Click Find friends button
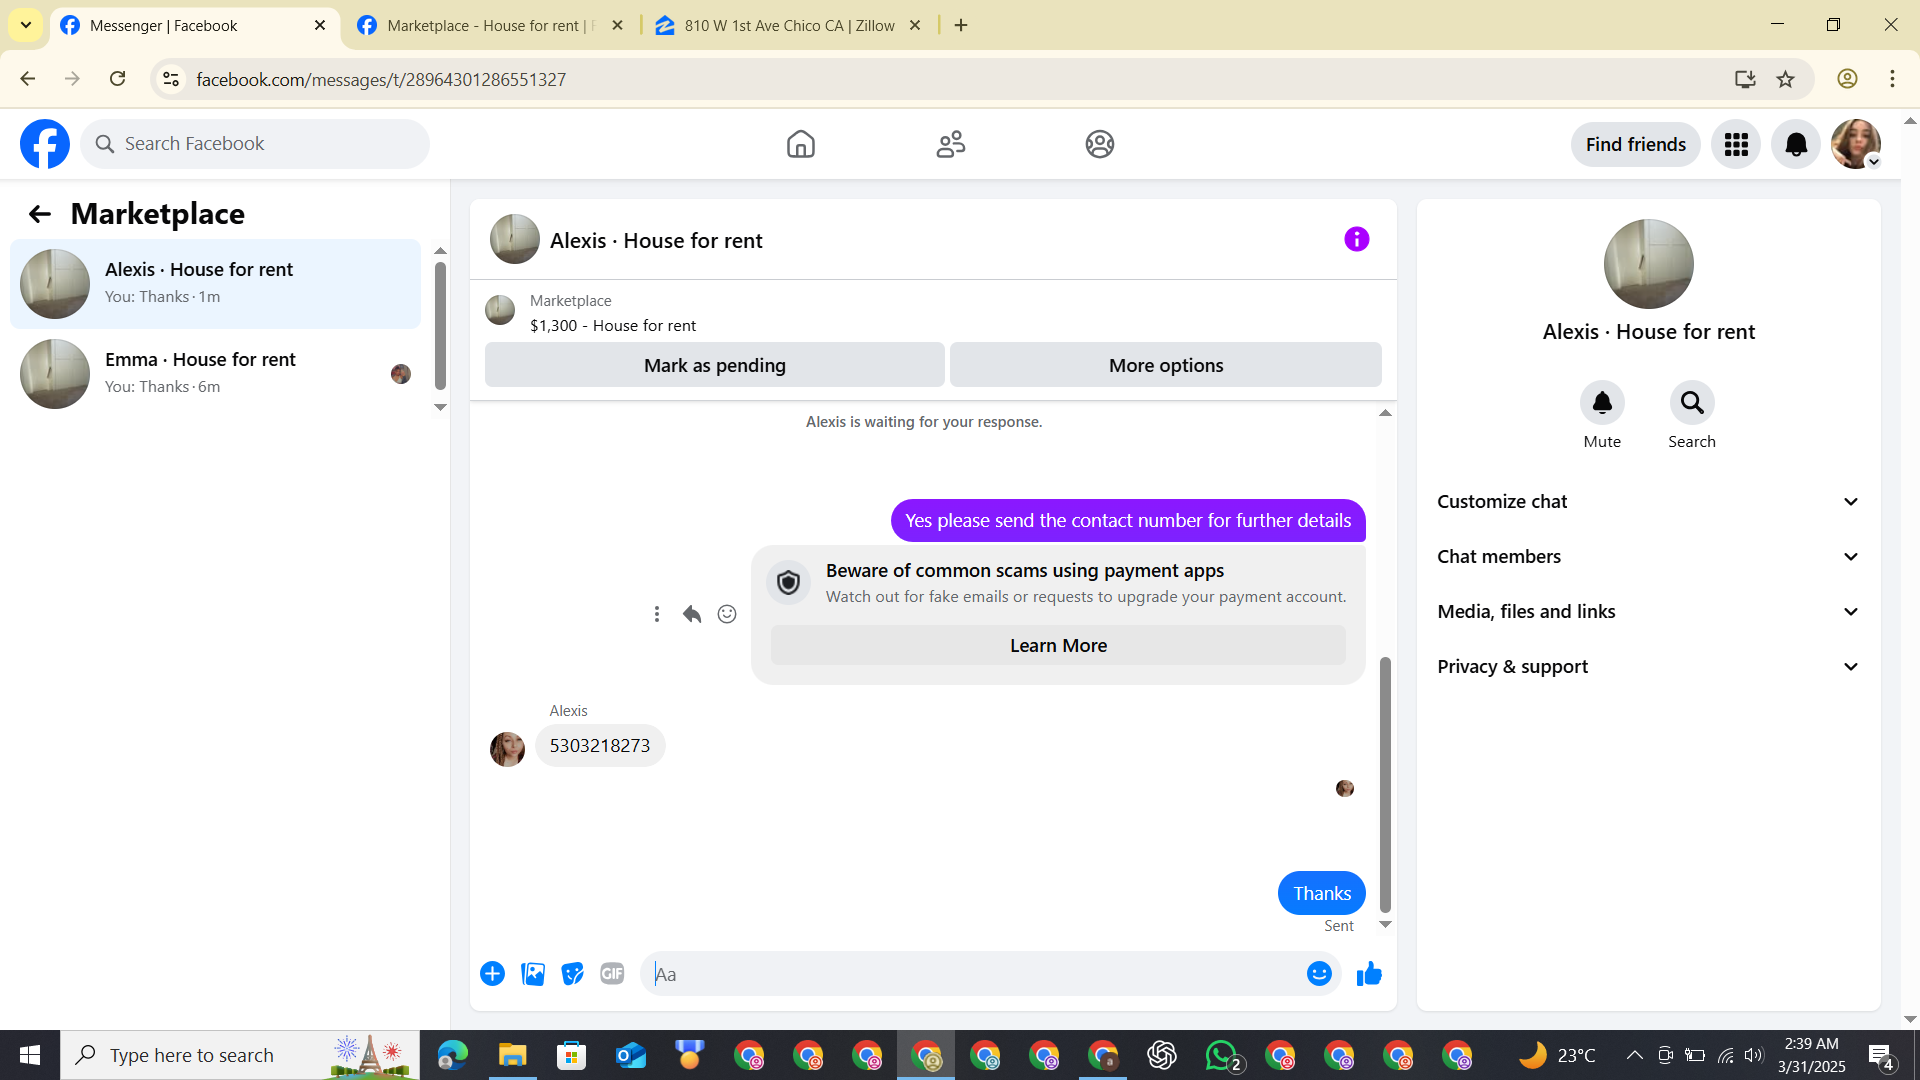 [x=1635, y=145]
